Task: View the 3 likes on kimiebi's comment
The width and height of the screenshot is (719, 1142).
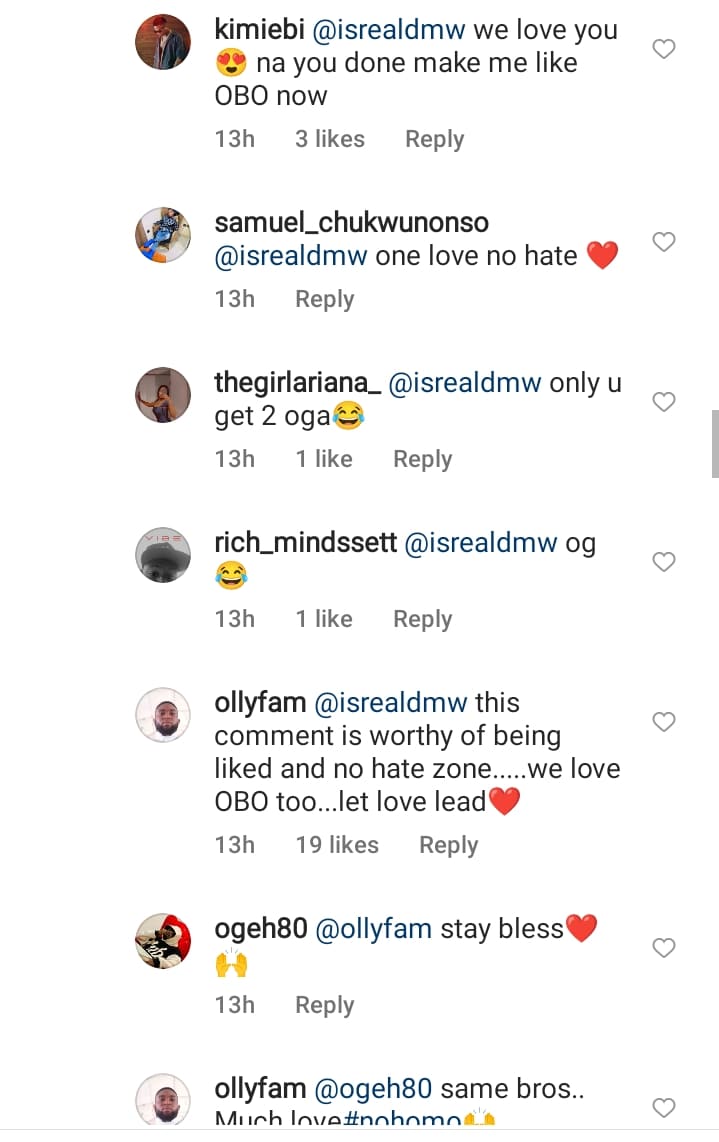Action: point(329,139)
